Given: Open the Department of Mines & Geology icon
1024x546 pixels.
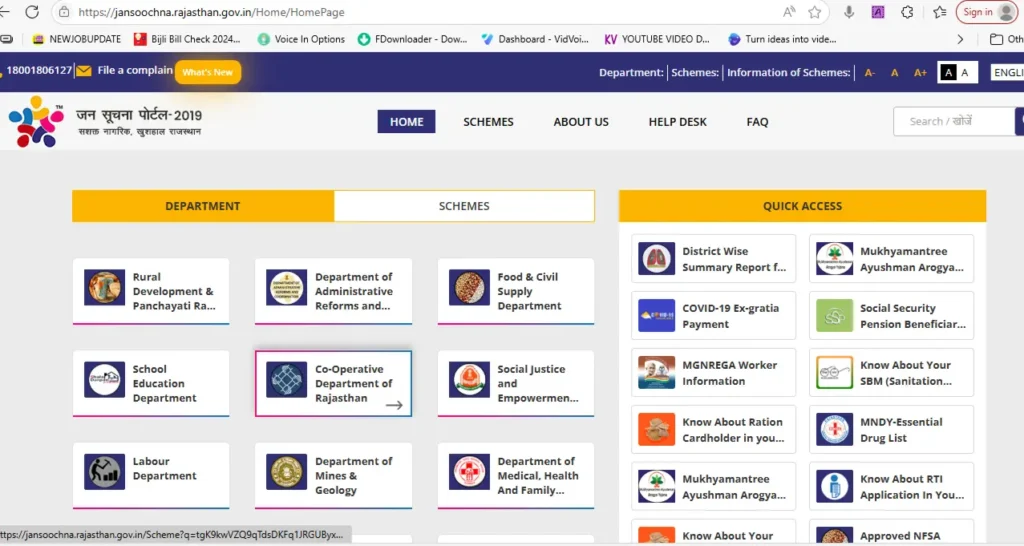Looking at the screenshot, I should point(286,472).
